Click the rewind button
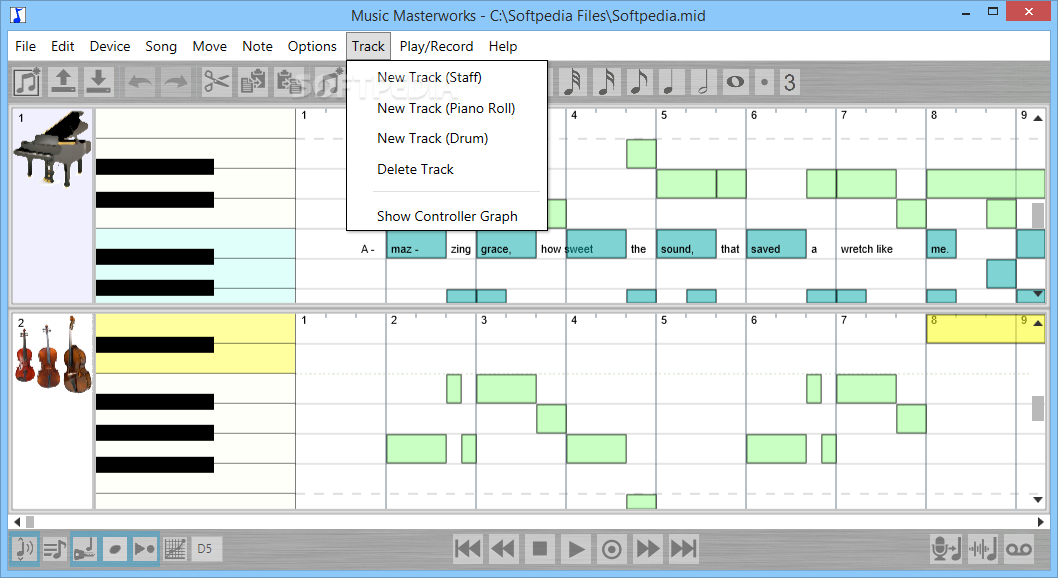The height and width of the screenshot is (578, 1058). click(503, 549)
